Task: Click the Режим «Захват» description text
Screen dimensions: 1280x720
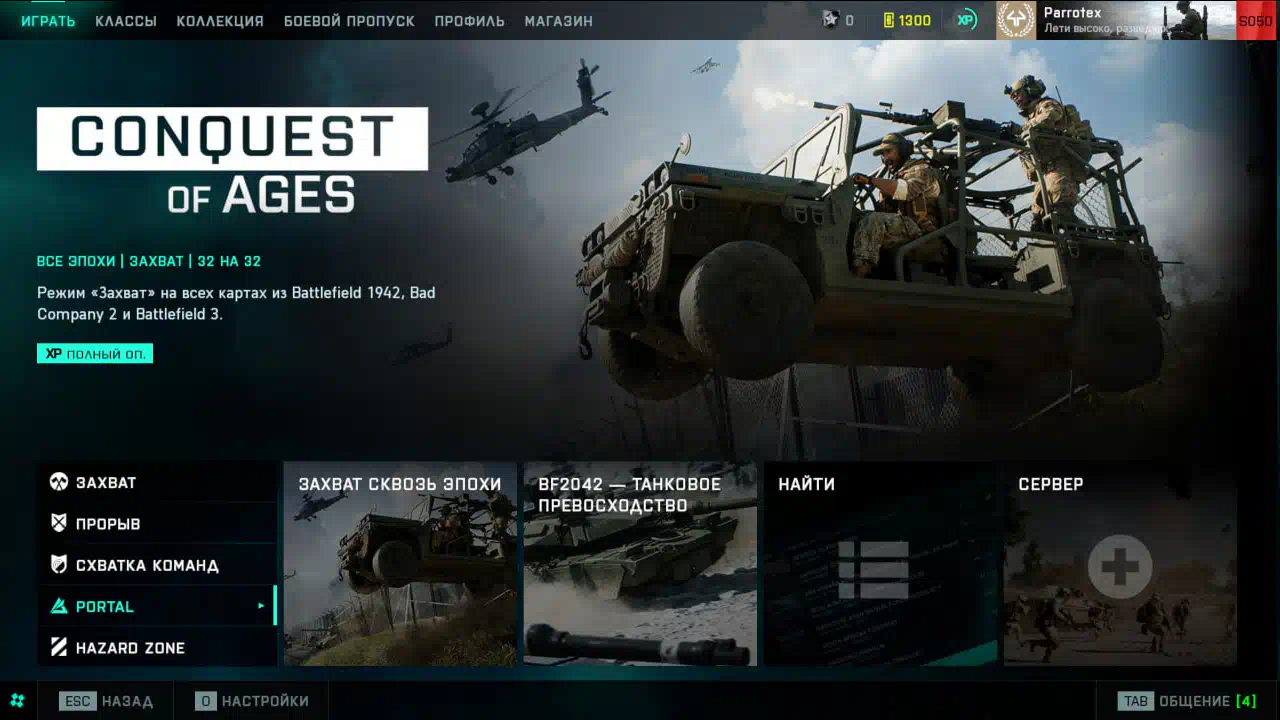Action: [236, 304]
